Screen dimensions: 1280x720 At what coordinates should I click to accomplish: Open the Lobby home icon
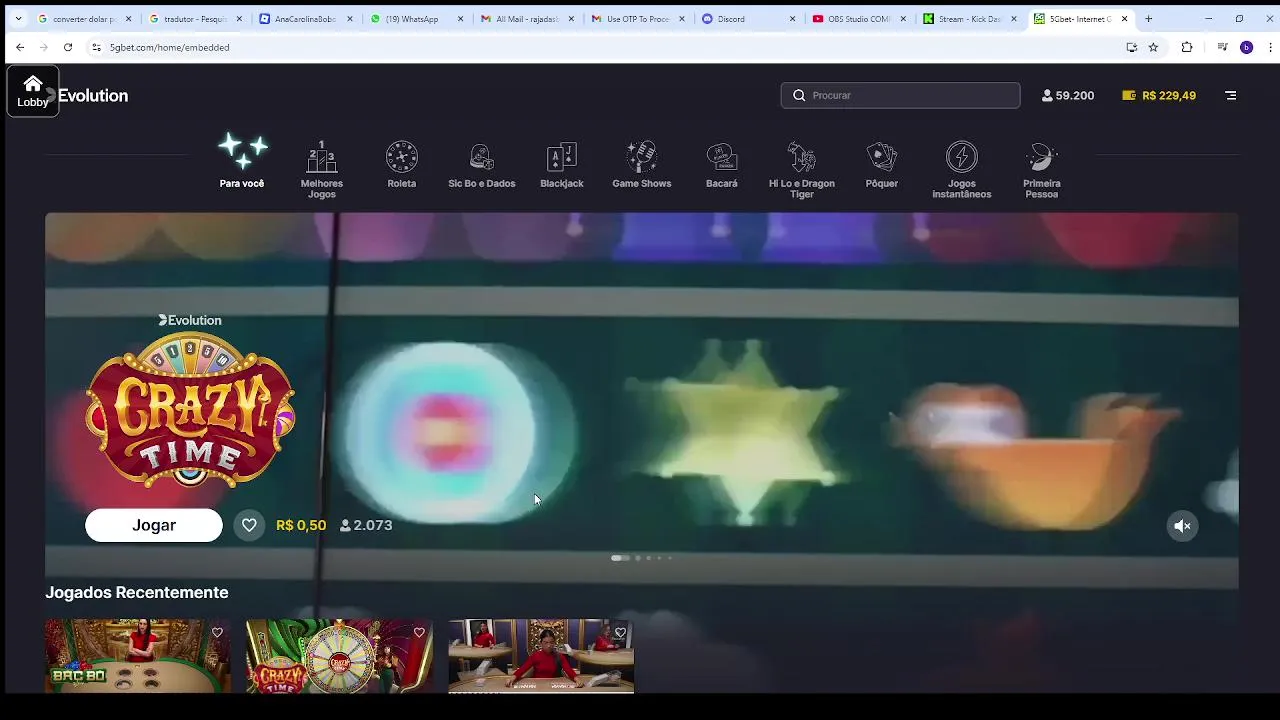click(x=32, y=90)
